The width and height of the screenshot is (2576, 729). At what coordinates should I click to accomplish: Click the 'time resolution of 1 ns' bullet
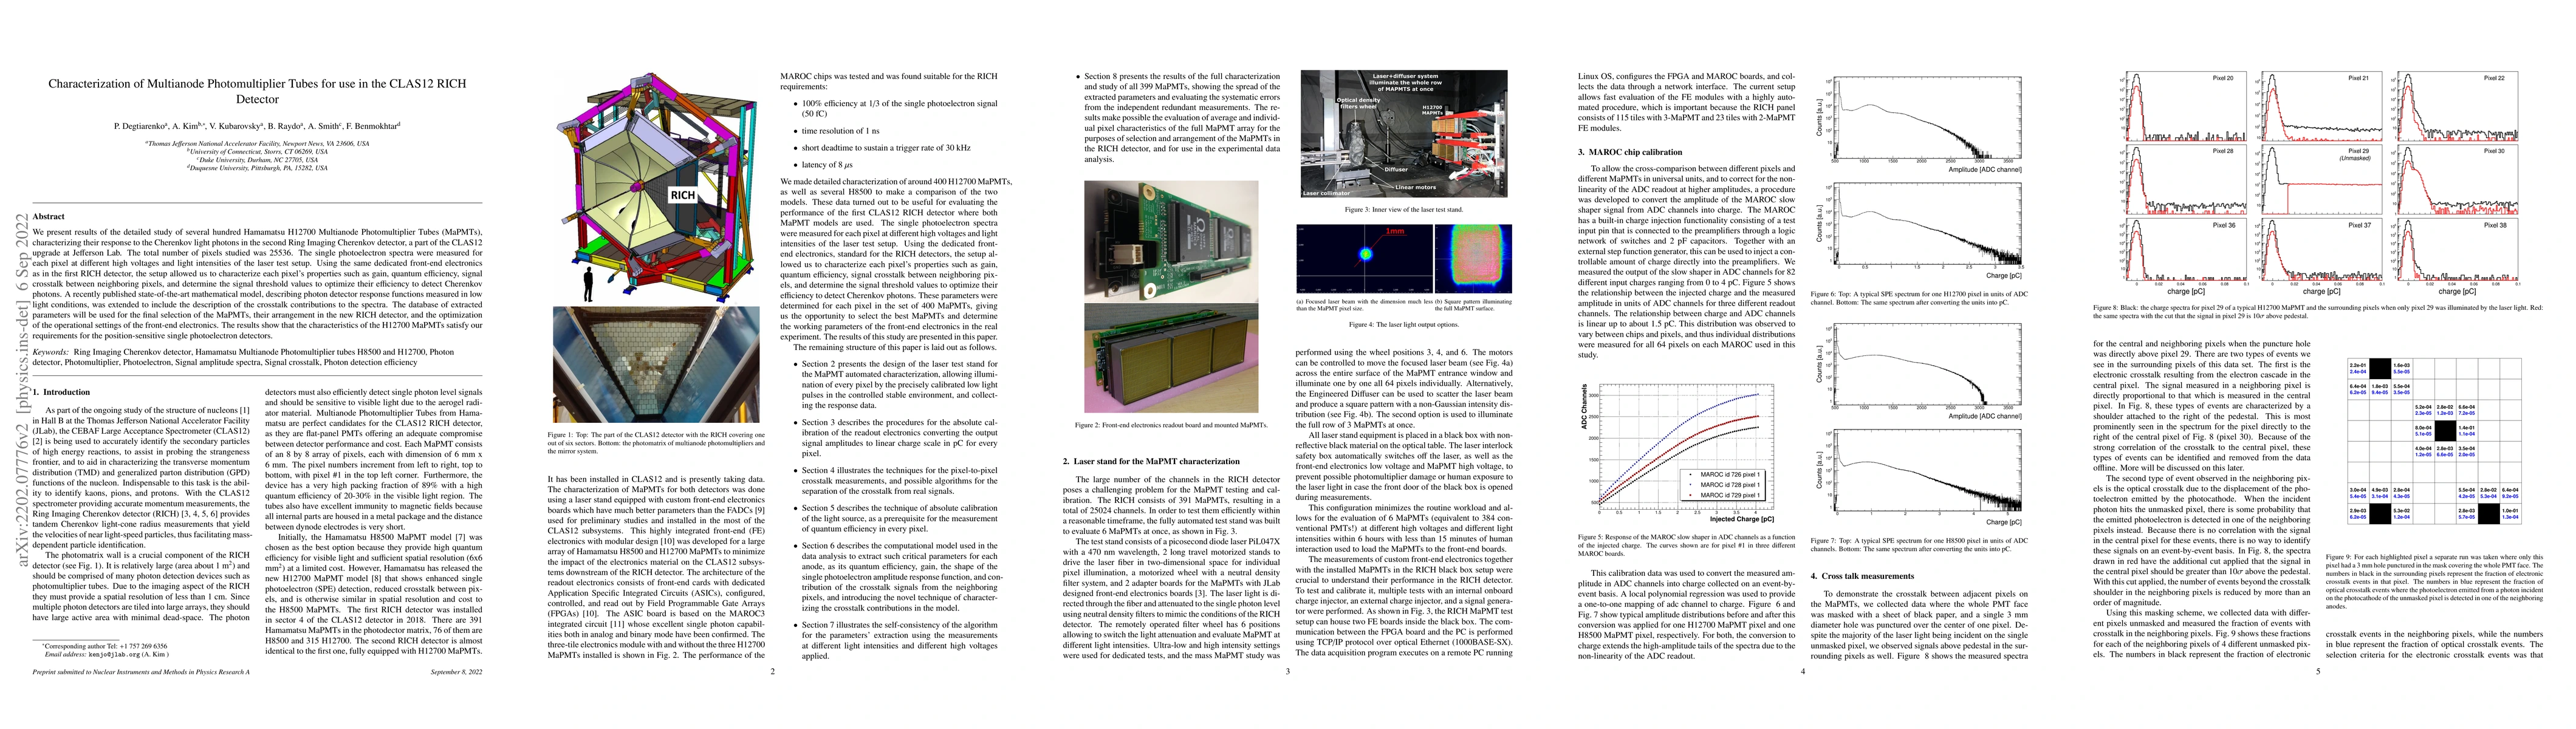click(x=840, y=130)
